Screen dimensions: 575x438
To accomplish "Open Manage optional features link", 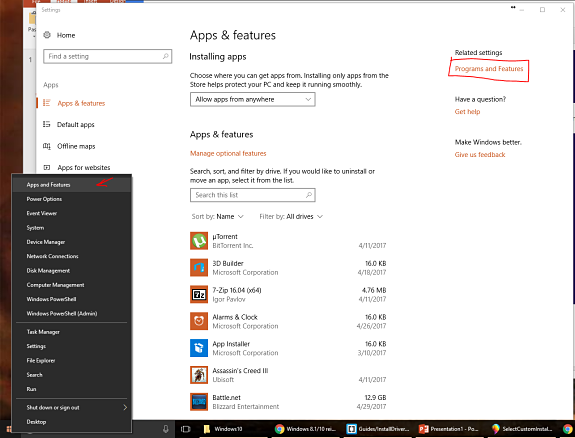I will click(228, 153).
